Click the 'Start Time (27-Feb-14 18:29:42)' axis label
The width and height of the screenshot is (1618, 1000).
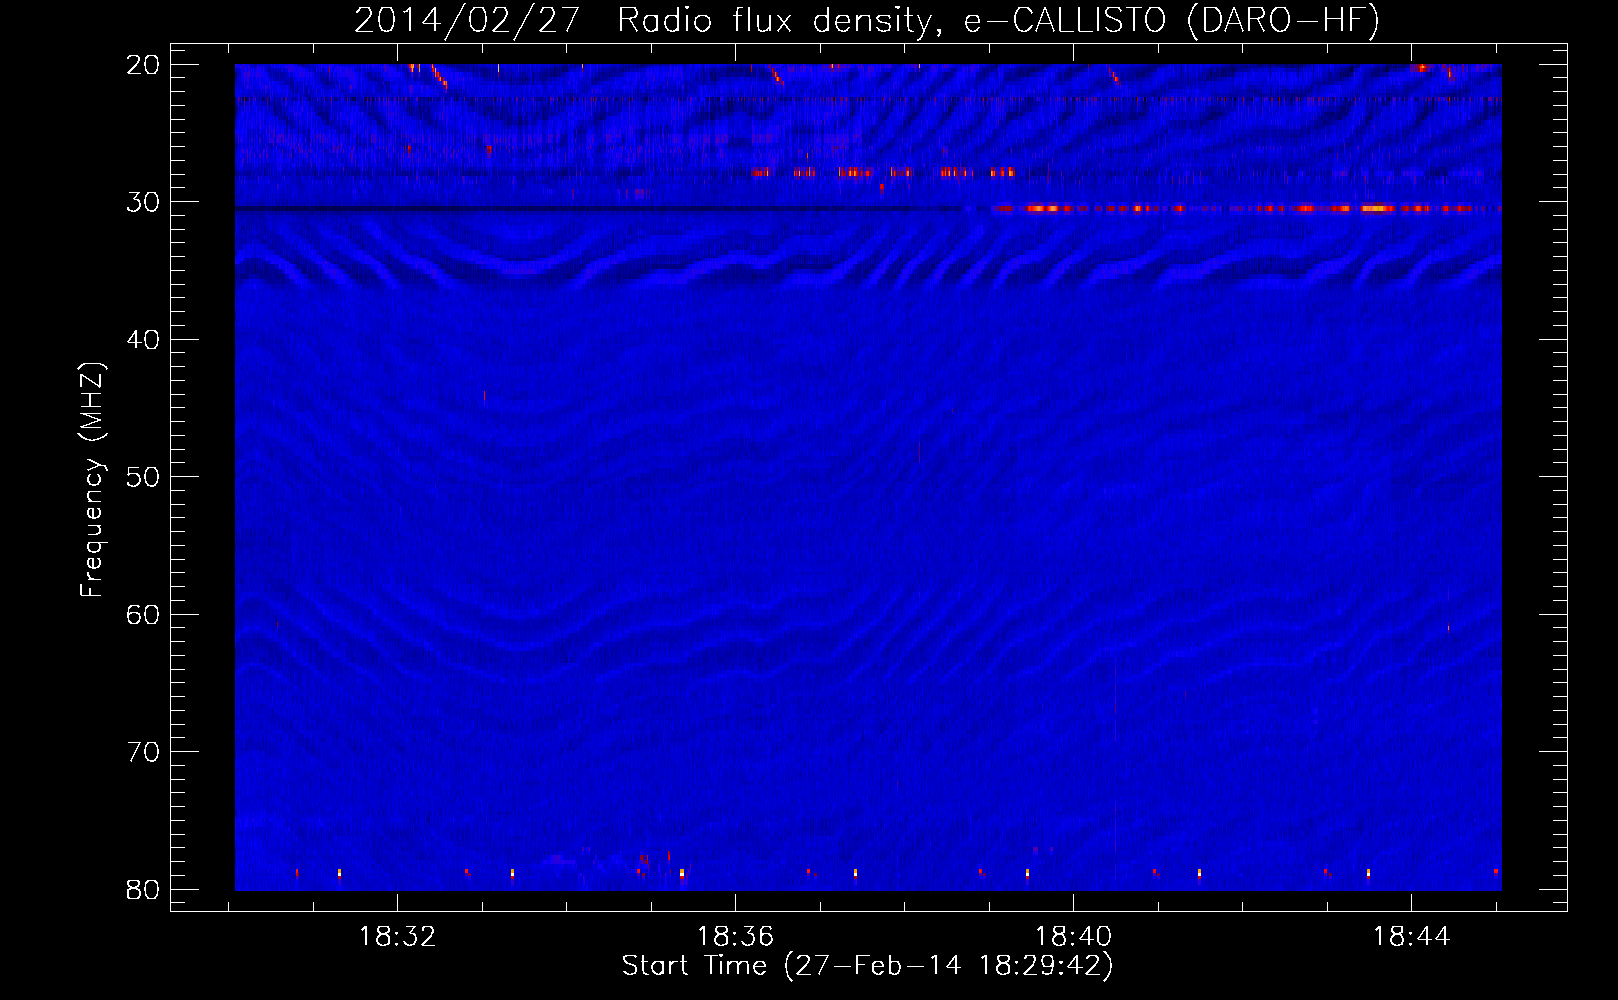click(867, 966)
